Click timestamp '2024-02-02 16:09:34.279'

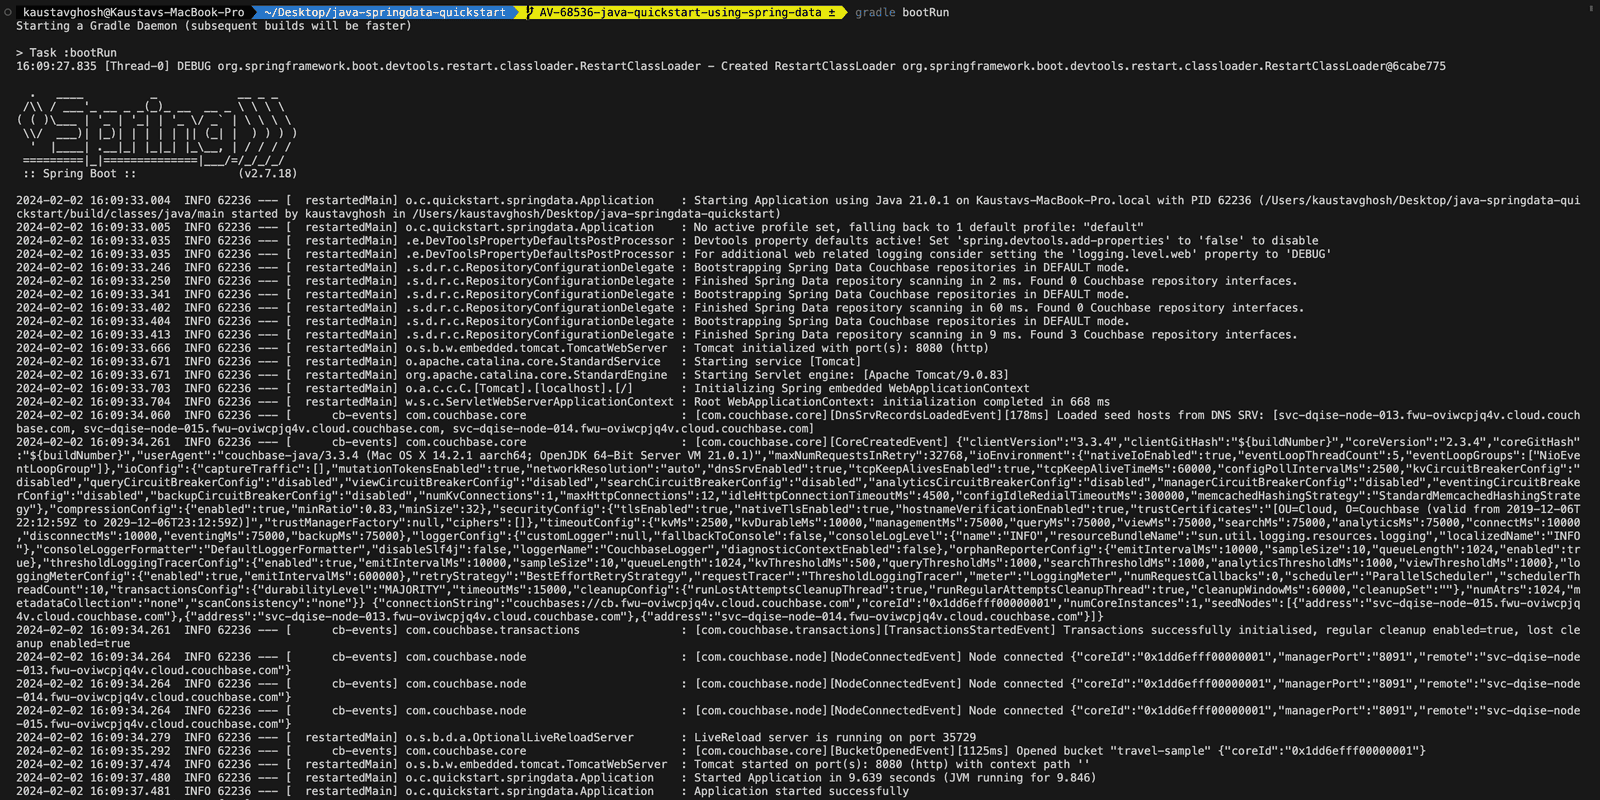point(93,738)
